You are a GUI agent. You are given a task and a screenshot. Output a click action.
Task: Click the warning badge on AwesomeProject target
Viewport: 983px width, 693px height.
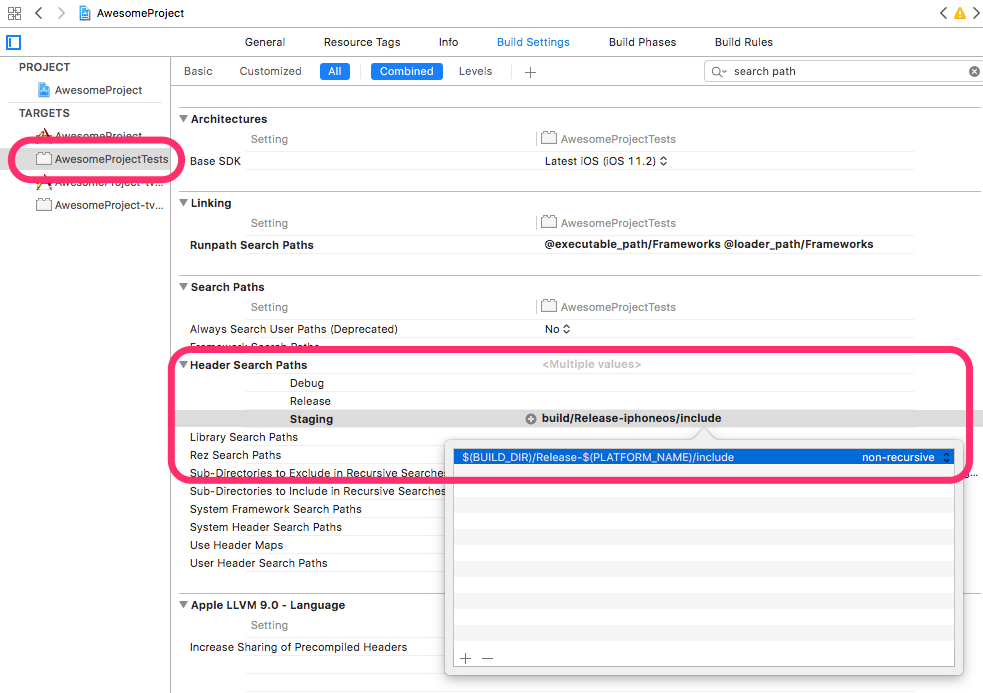click(x=44, y=133)
